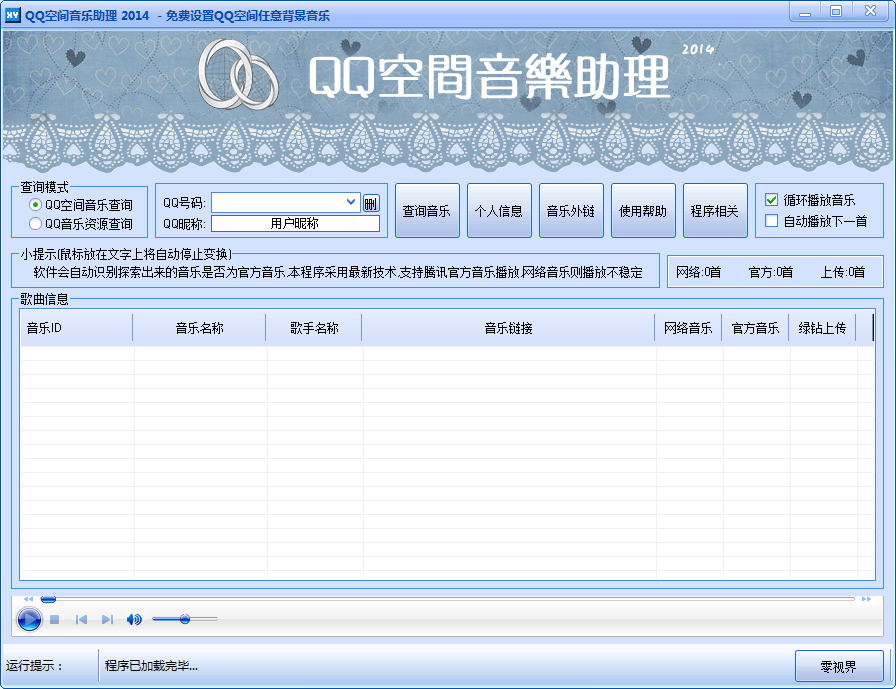Click the 程序已加载完毕 status text
Viewport: 896px width, 689px height.
point(151,666)
